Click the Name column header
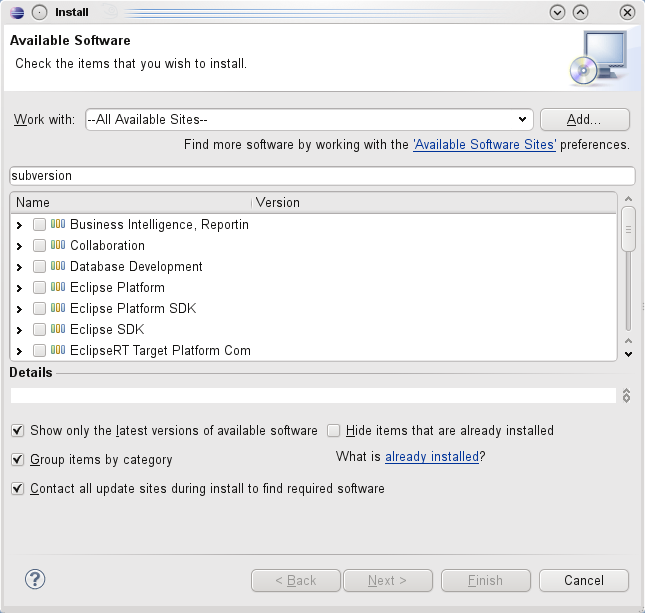The image size is (645, 613). pos(131,202)
